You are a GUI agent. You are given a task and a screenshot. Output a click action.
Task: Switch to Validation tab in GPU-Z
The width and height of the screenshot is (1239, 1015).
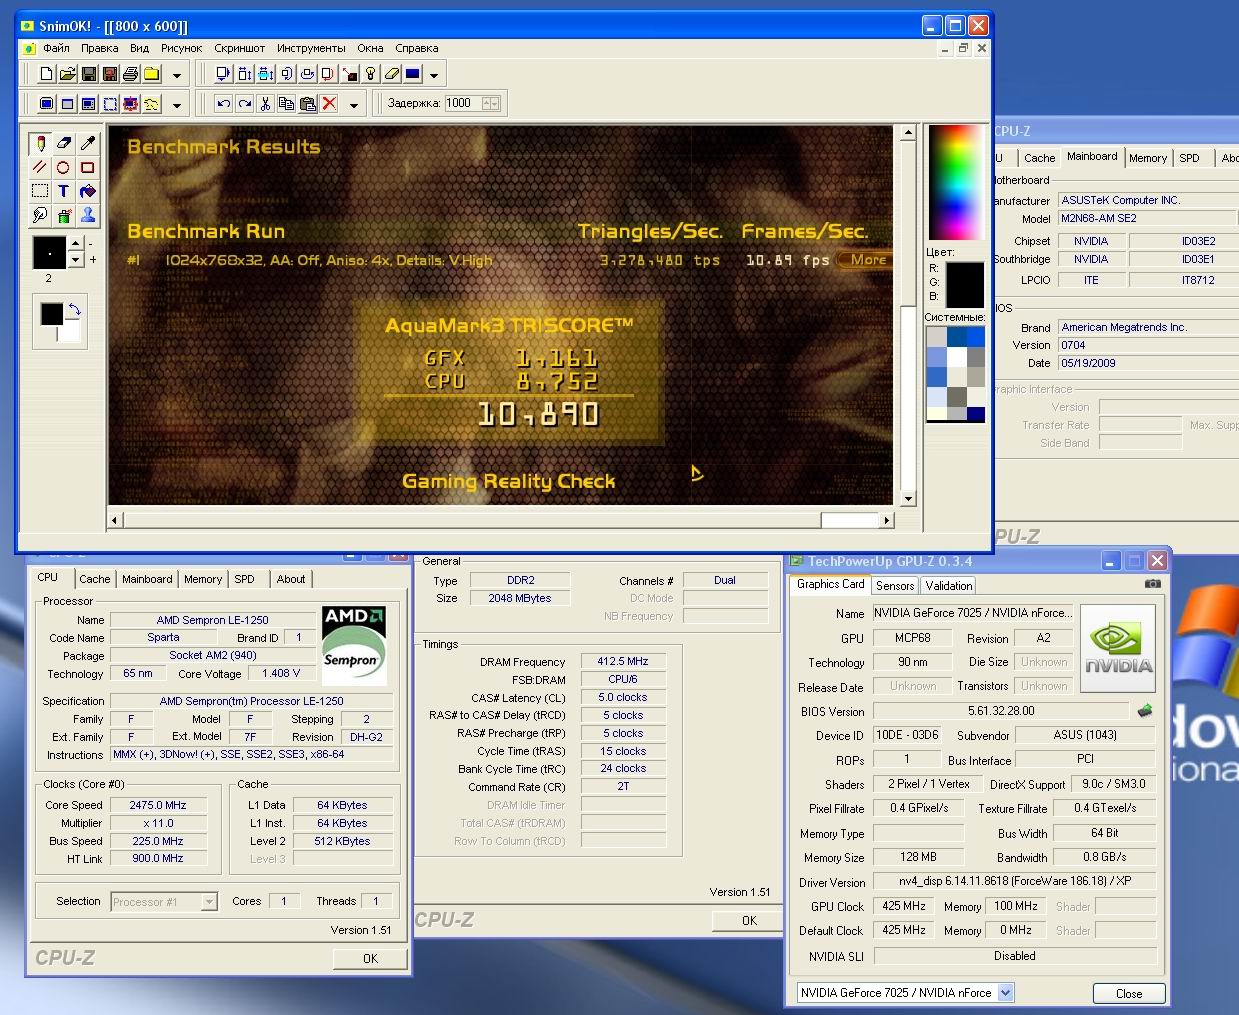pos(948,586)
